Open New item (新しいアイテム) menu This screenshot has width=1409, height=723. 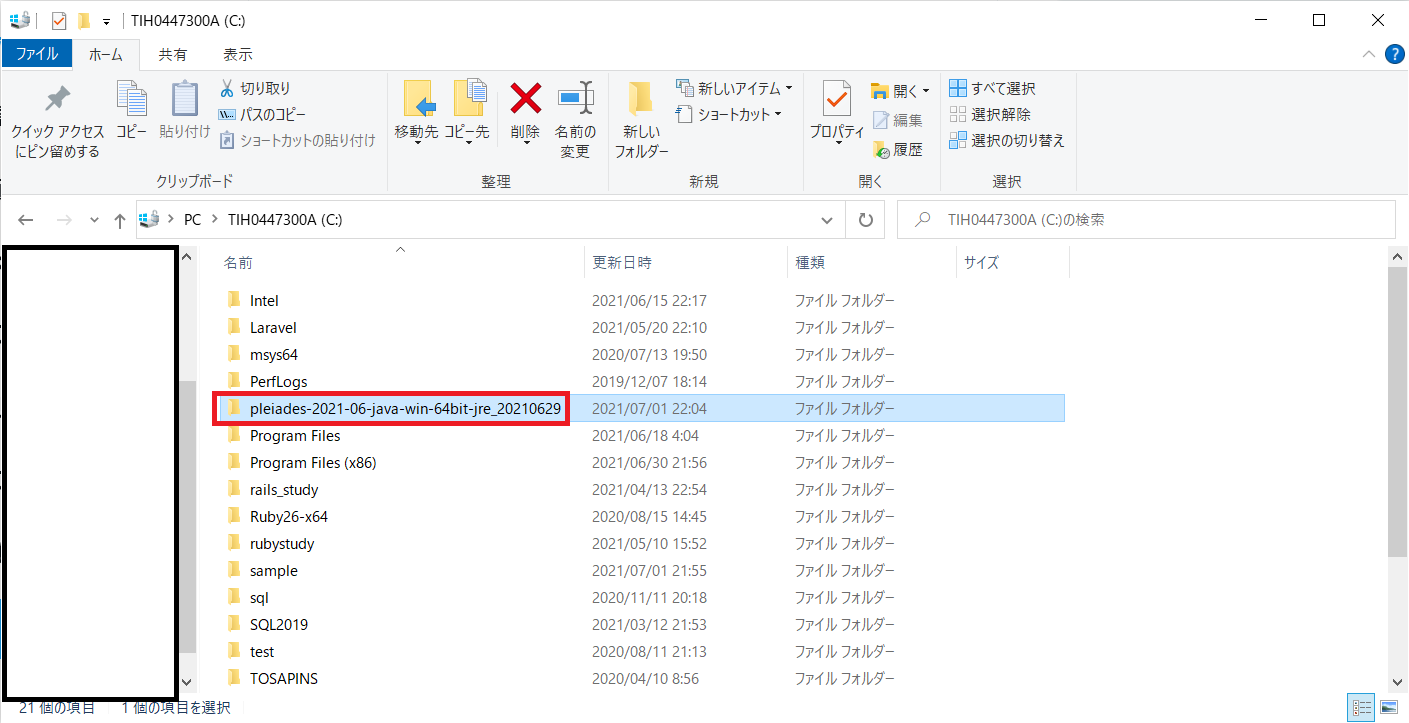(734, 89)
